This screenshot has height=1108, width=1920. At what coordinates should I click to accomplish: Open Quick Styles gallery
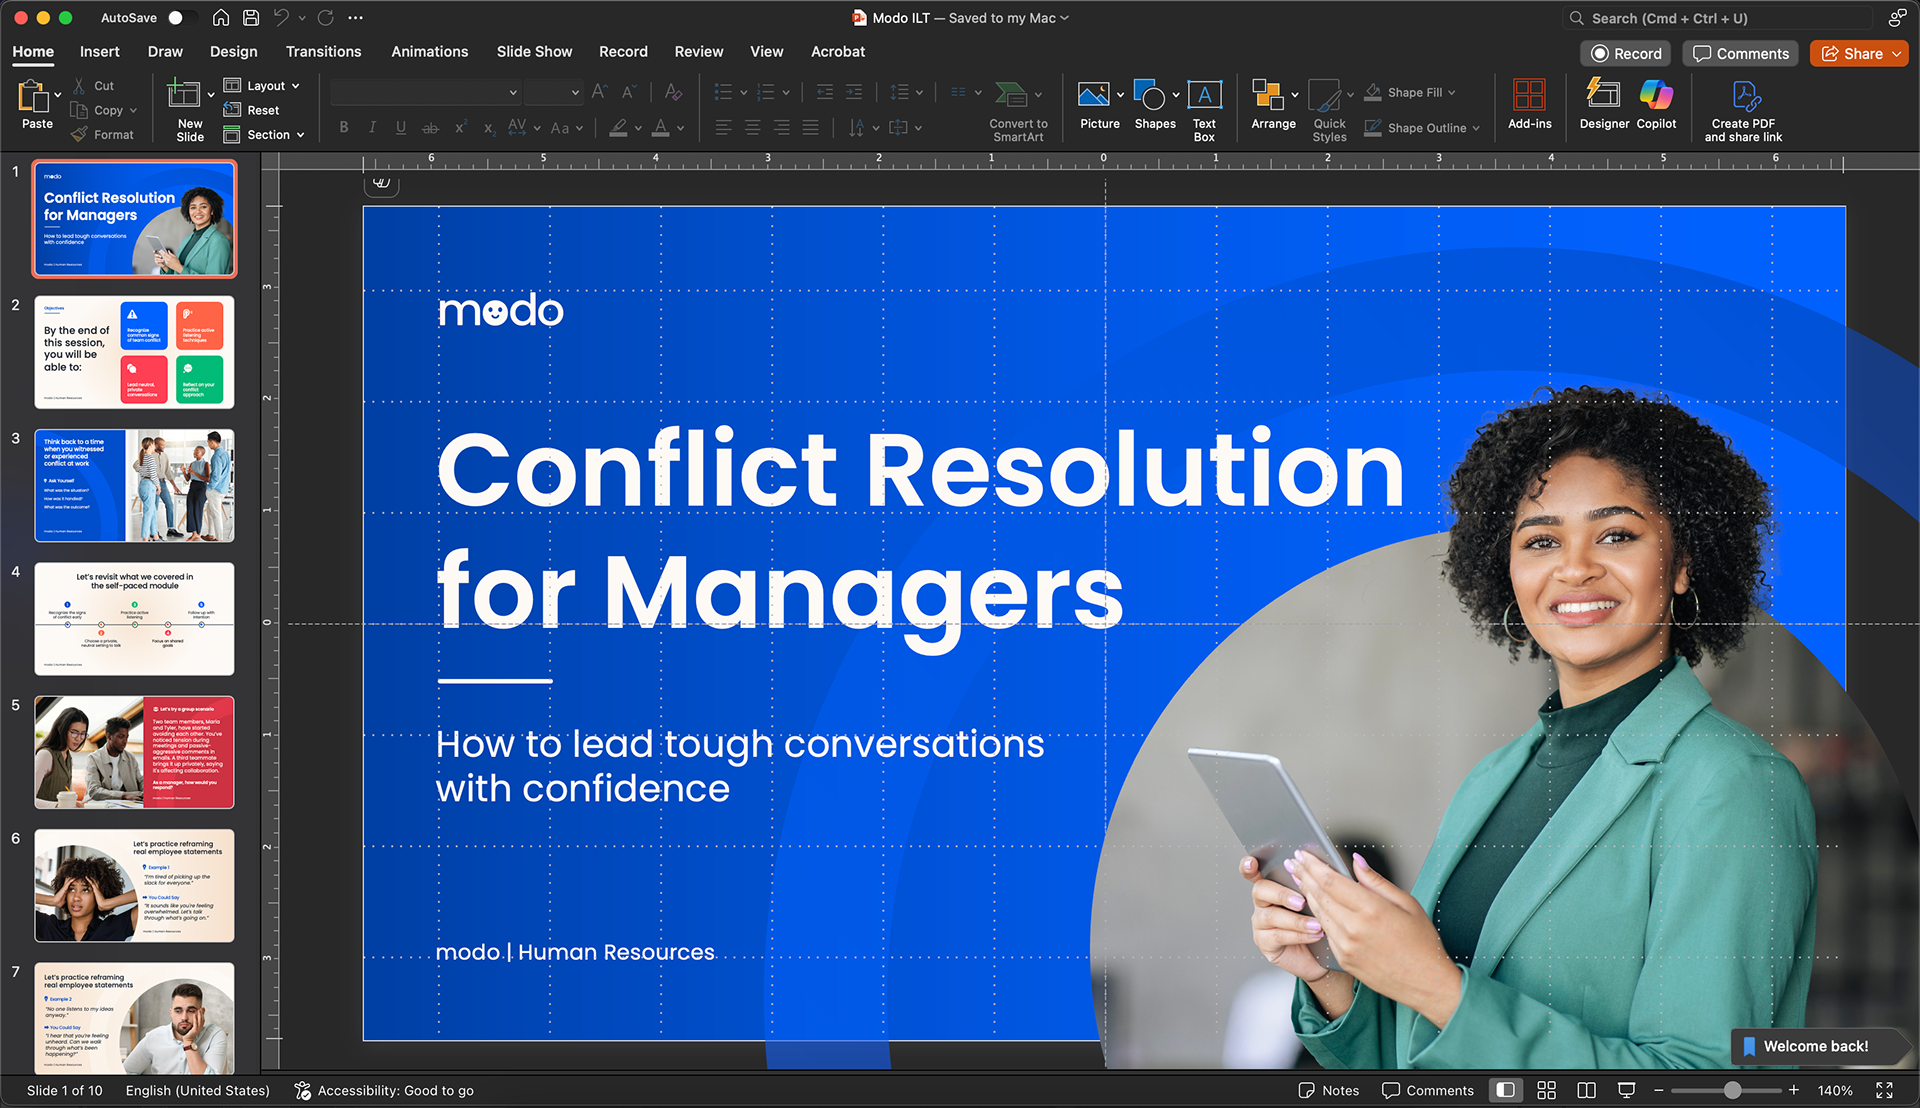point(1329,110)
